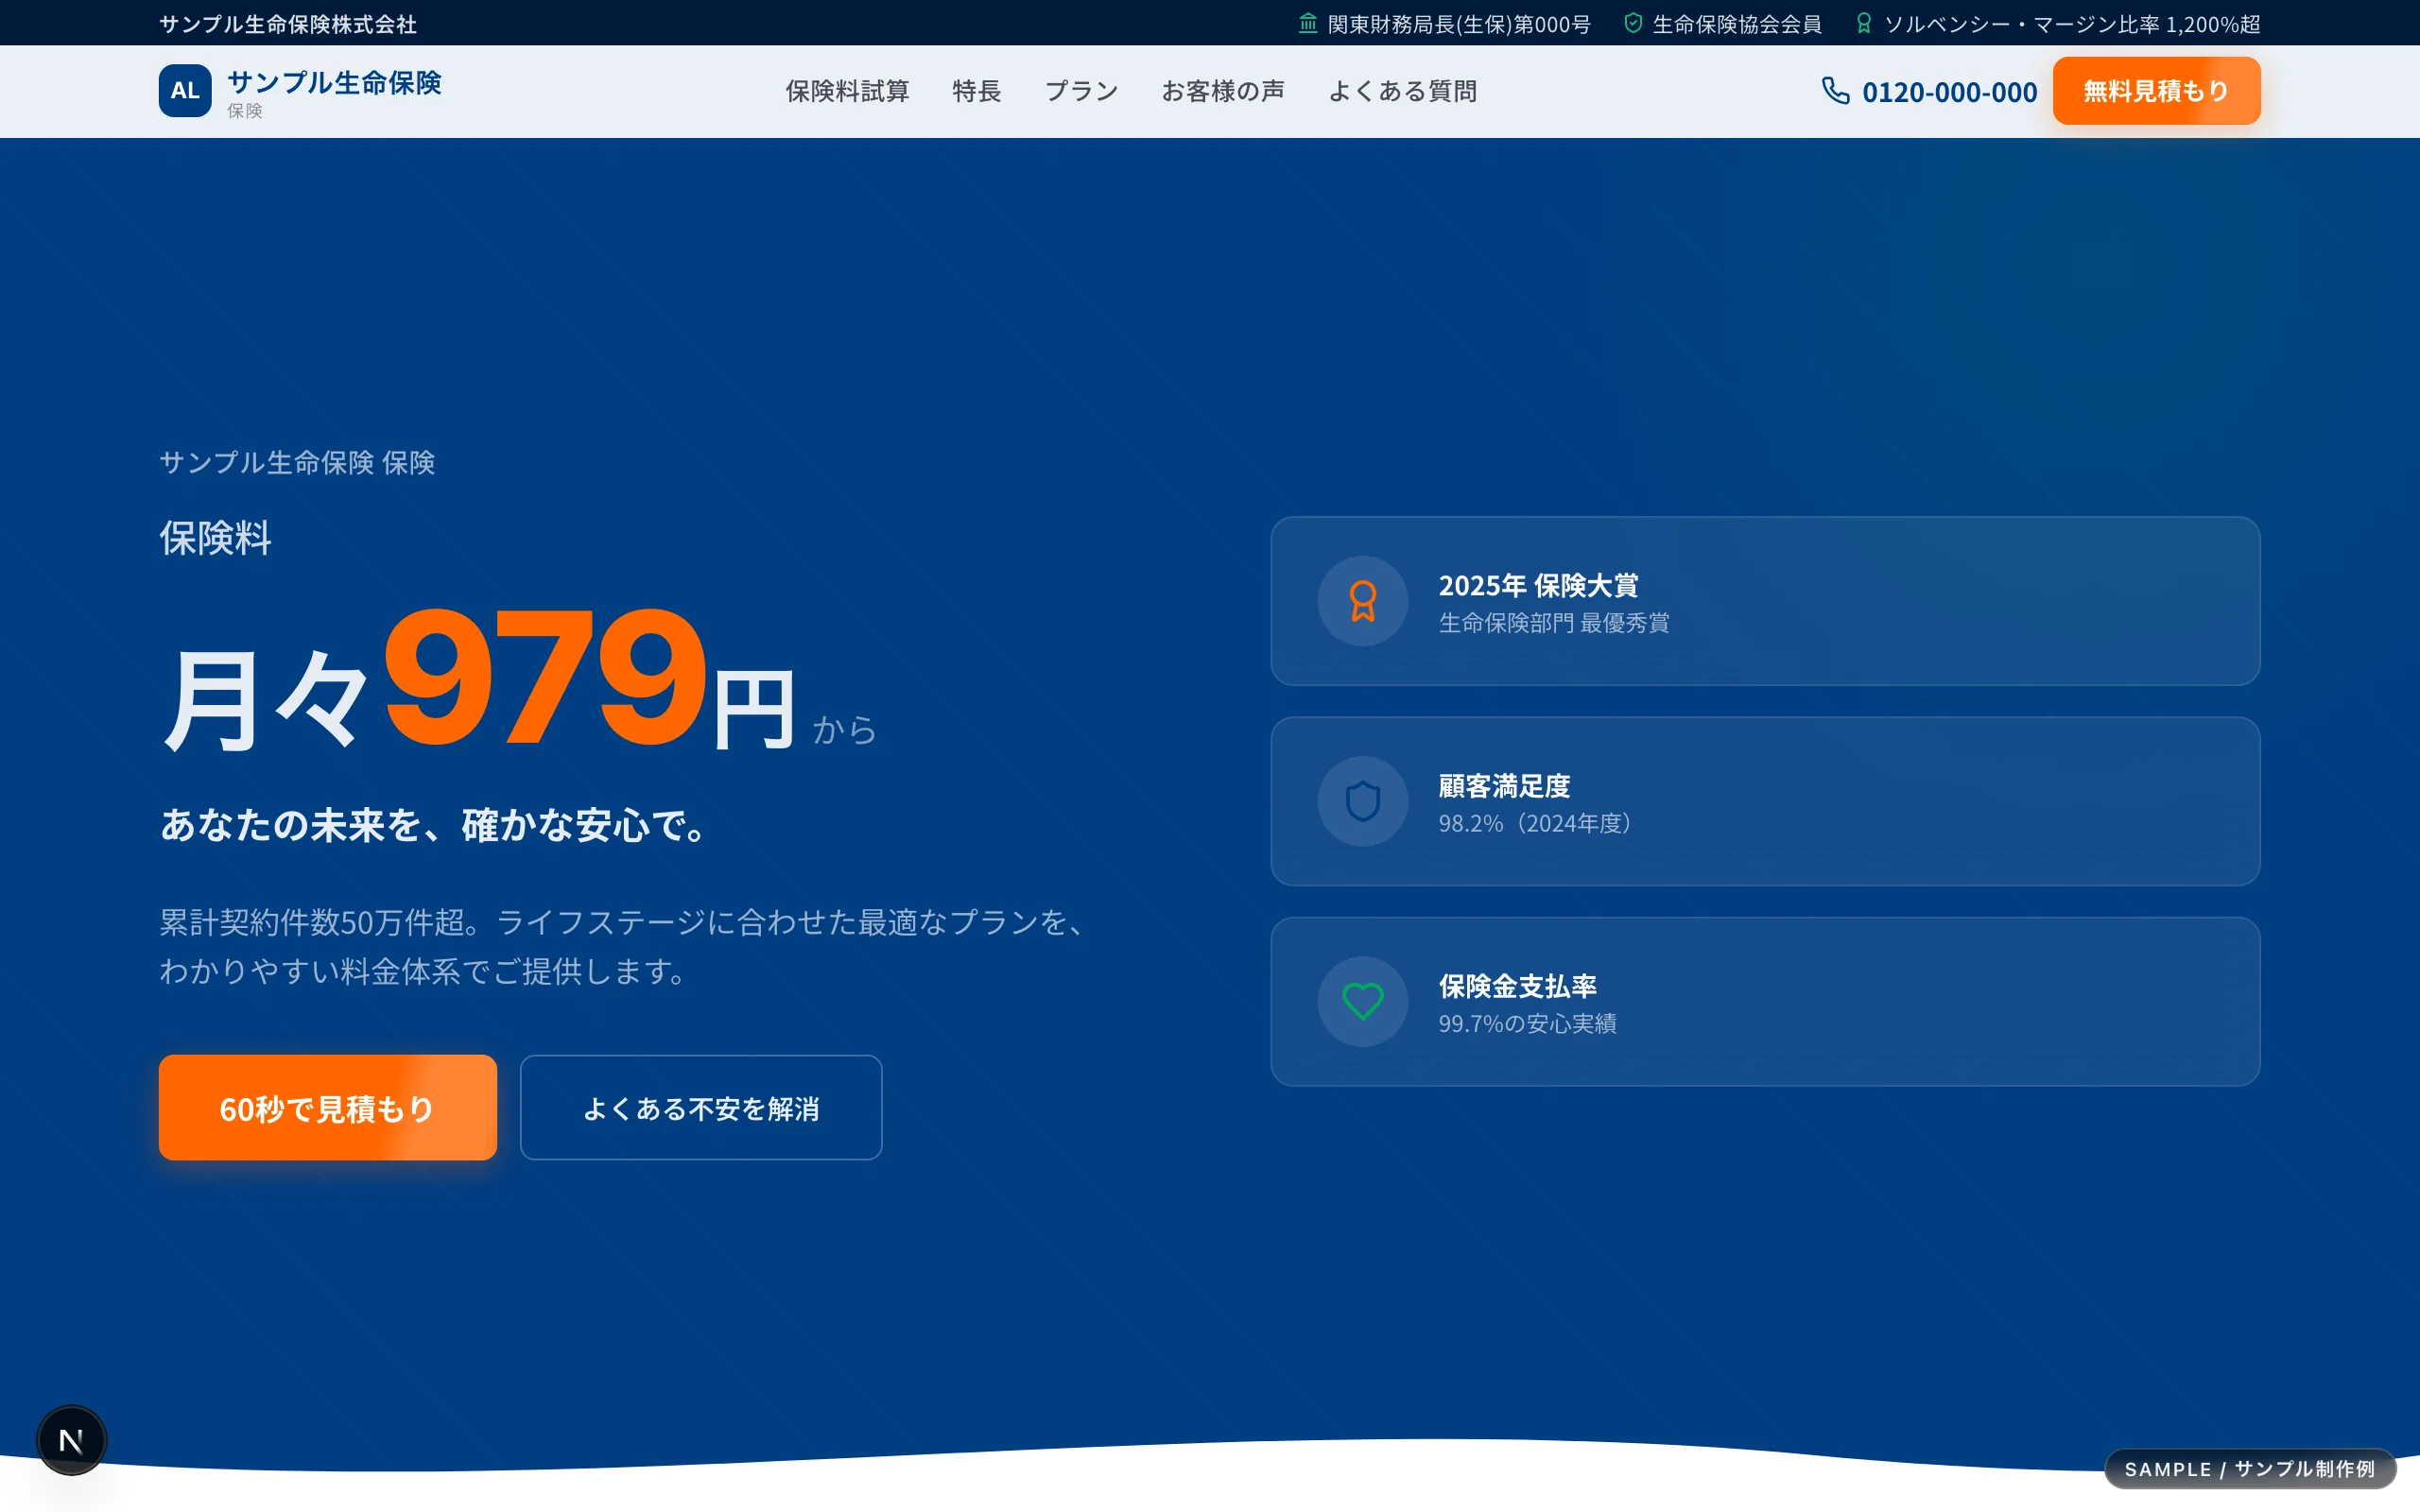Click the 99.7%の安心実績 text
The image size is (2420, 1512).
[x=1527, y=1023]
